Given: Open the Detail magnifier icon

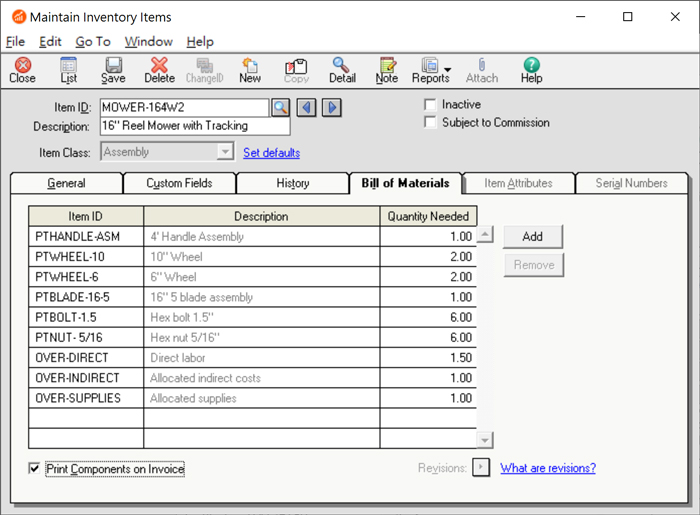Looking at the screenshot, I should (342, 71).
